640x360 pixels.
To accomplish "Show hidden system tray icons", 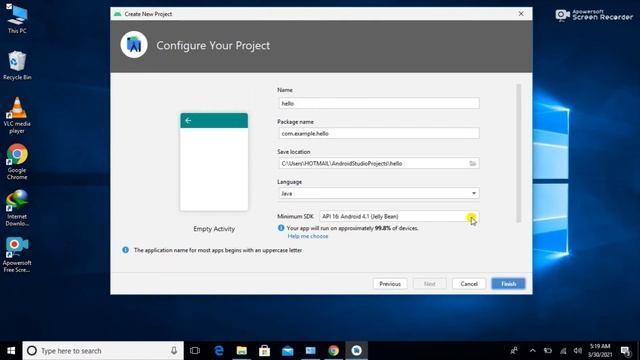I will coord(533,351).
